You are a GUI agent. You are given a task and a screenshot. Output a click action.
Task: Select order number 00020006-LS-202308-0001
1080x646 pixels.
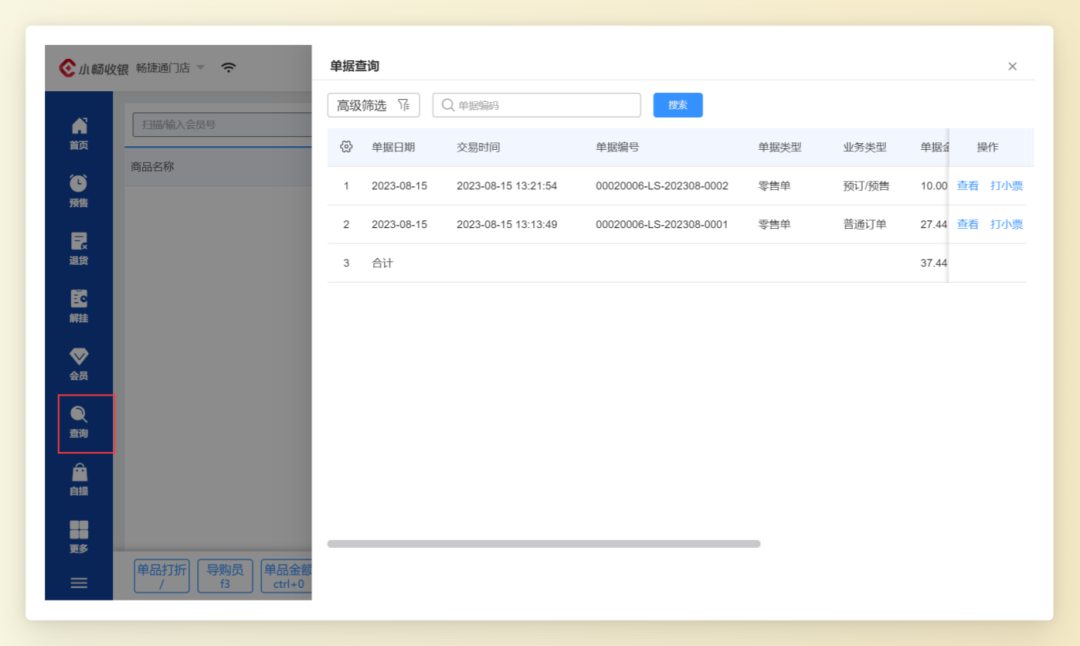point(662,225)
